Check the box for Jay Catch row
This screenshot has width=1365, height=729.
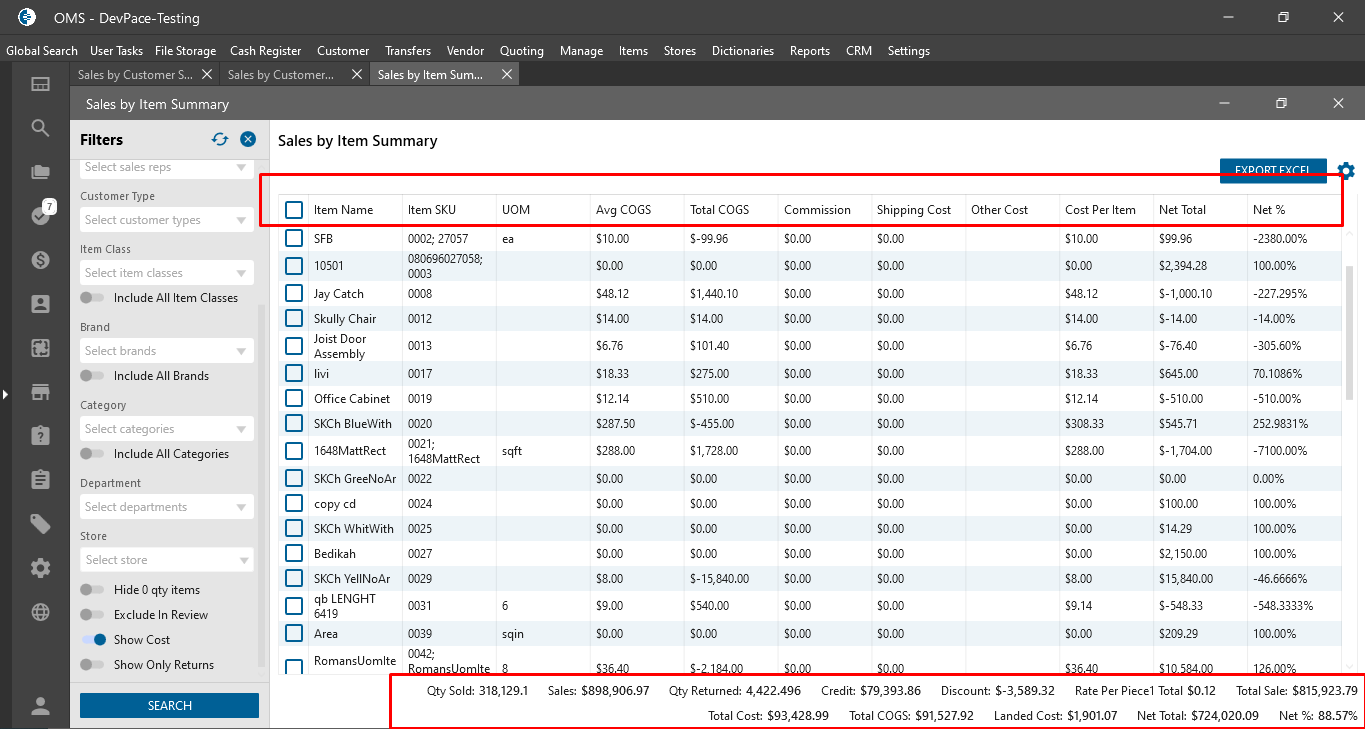(294, 294)
